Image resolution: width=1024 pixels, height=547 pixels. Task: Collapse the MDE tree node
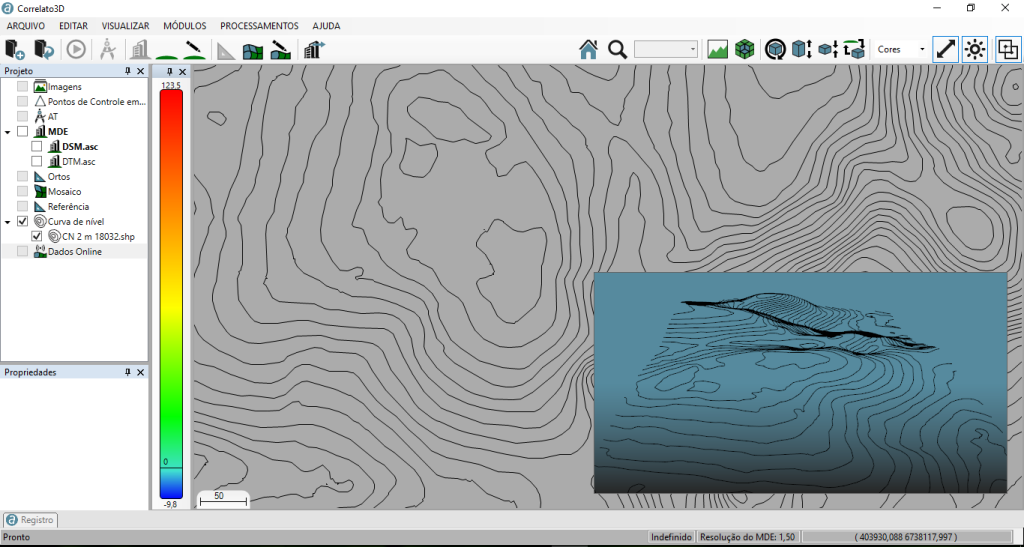point(8,132)
